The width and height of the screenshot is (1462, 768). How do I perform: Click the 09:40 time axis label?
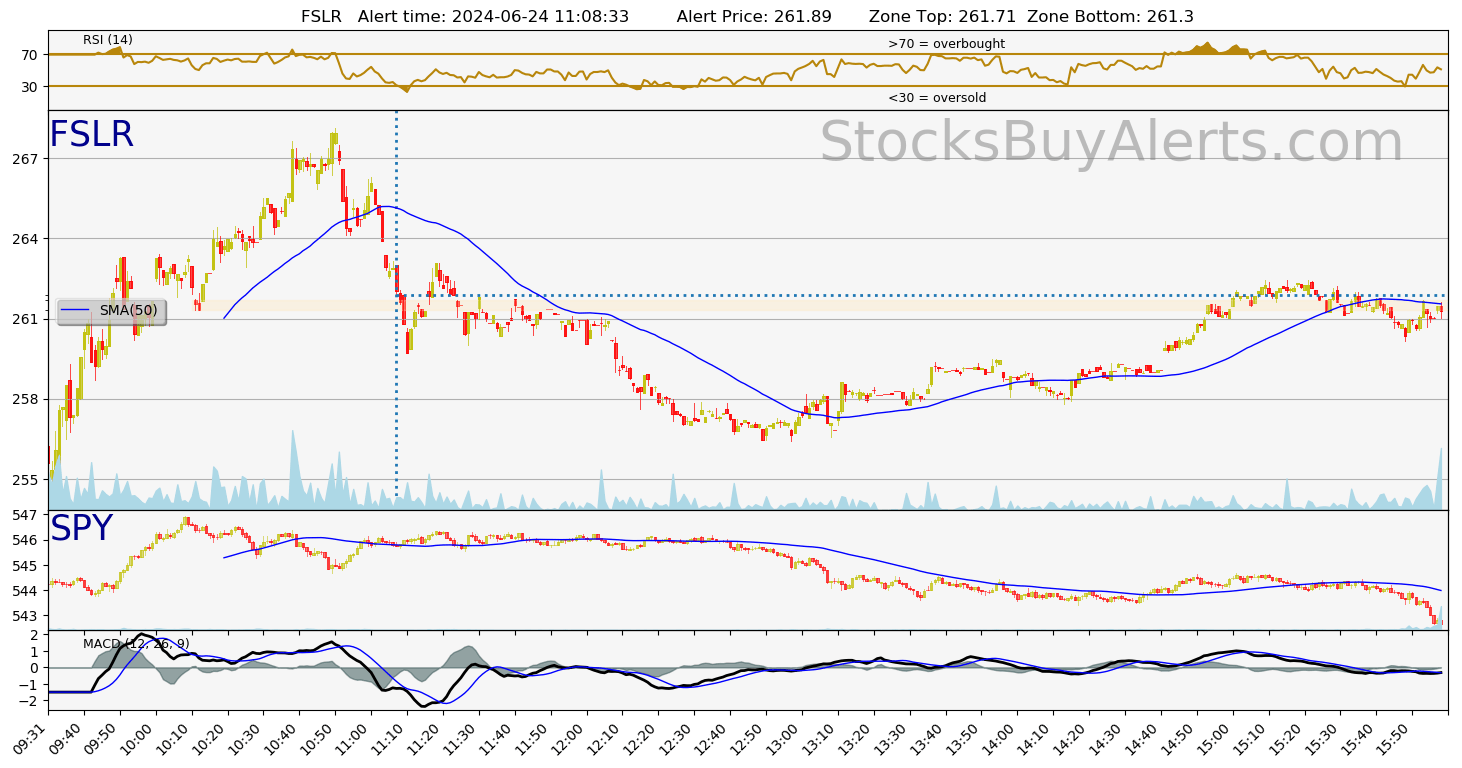(67, 738)
